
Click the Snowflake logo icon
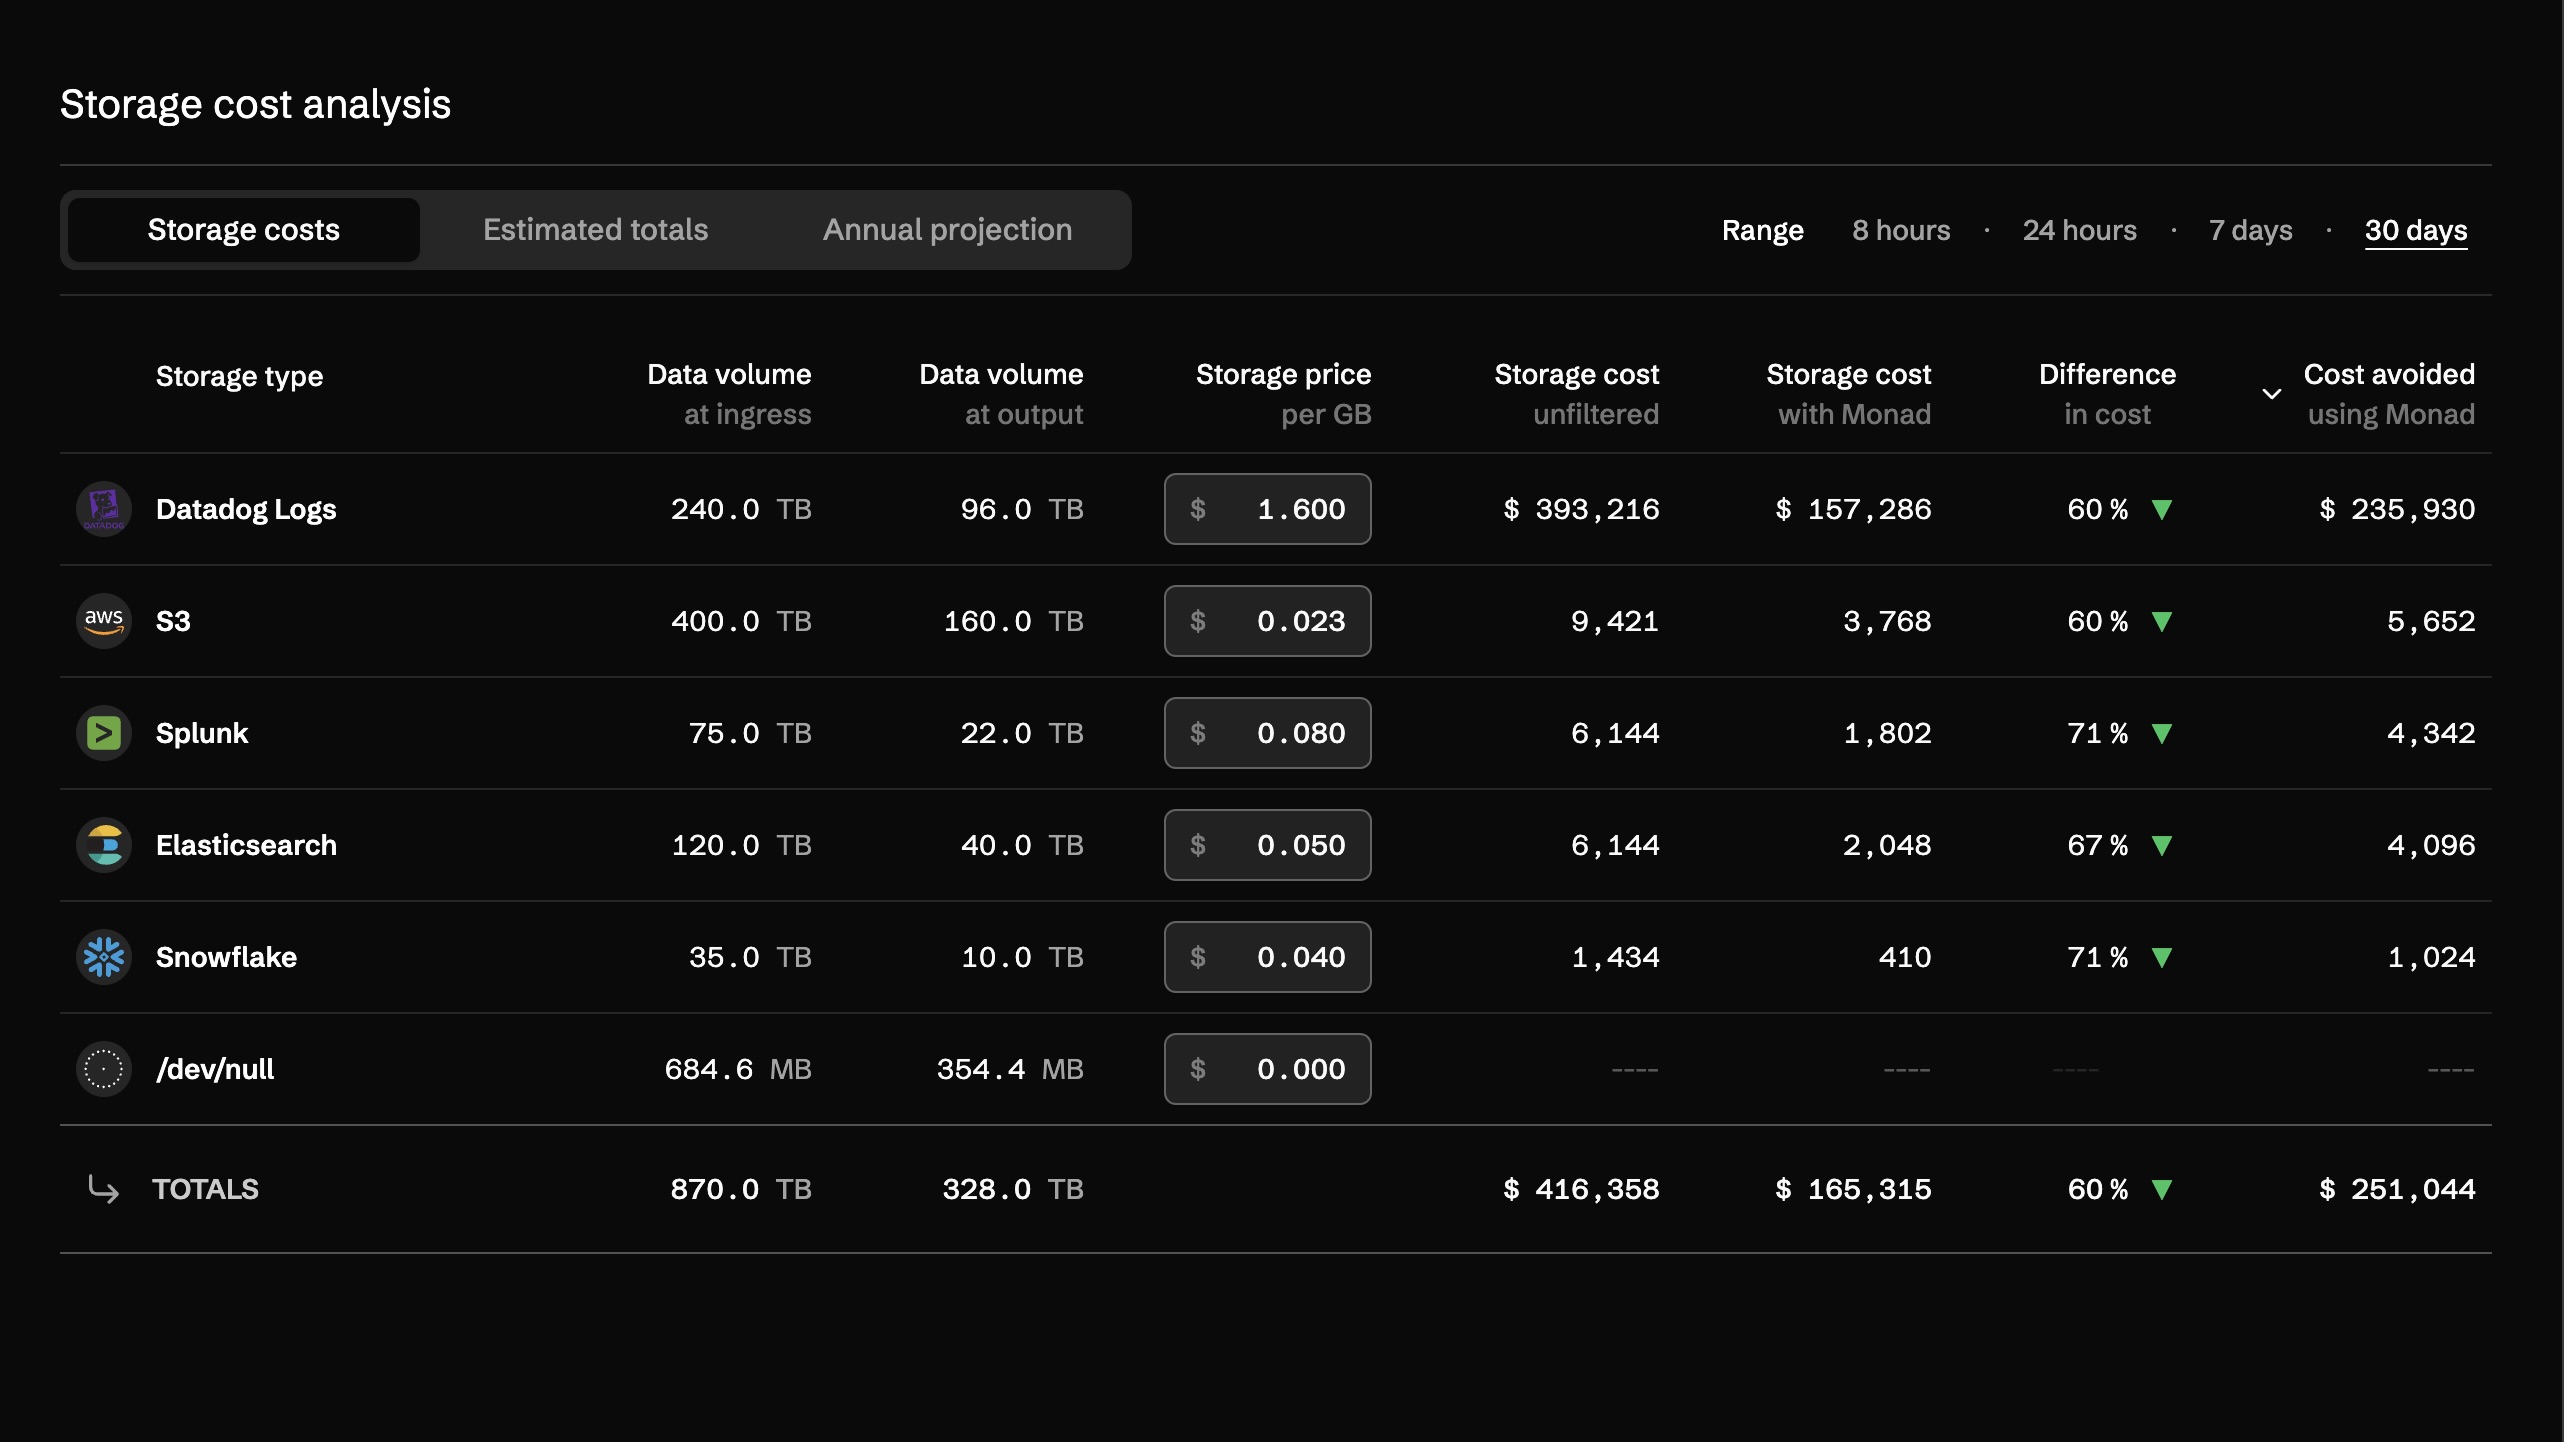coord(104,957)
